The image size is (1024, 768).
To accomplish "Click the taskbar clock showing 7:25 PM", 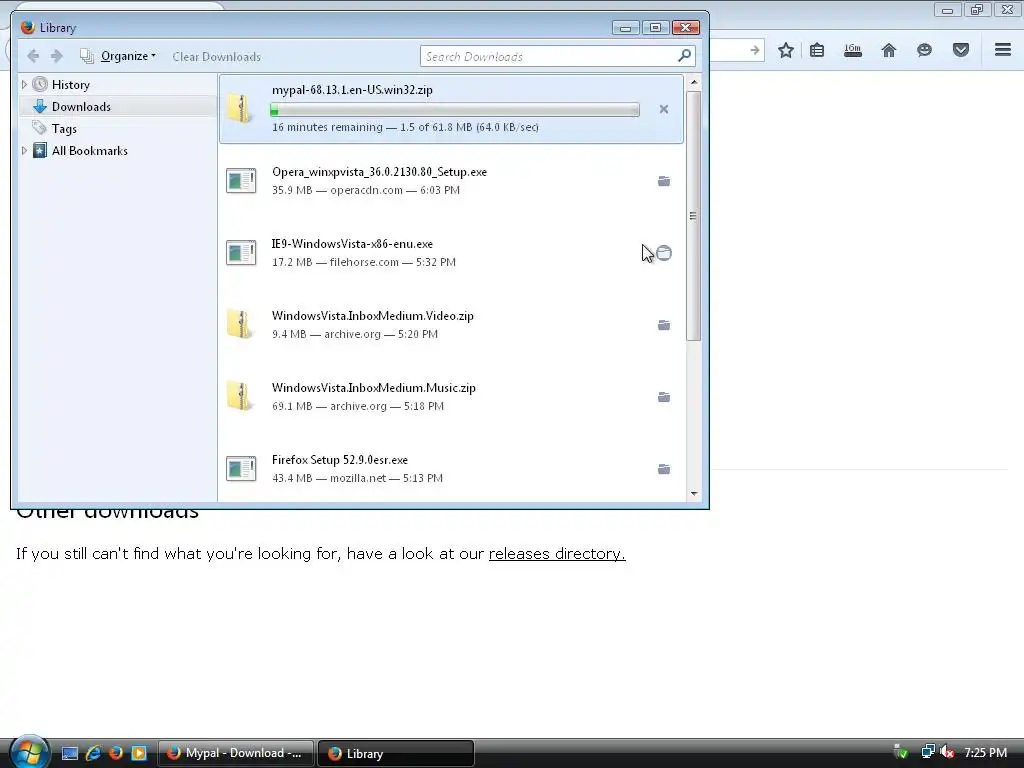I will coord(985,753).
